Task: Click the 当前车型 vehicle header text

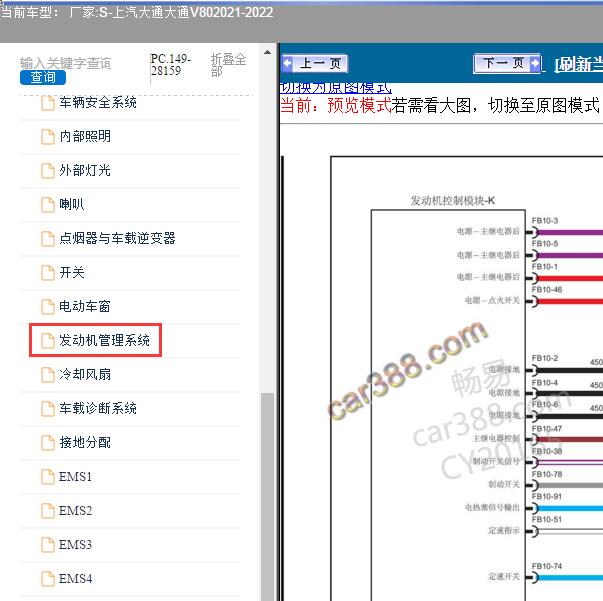Action: point(137,12)
